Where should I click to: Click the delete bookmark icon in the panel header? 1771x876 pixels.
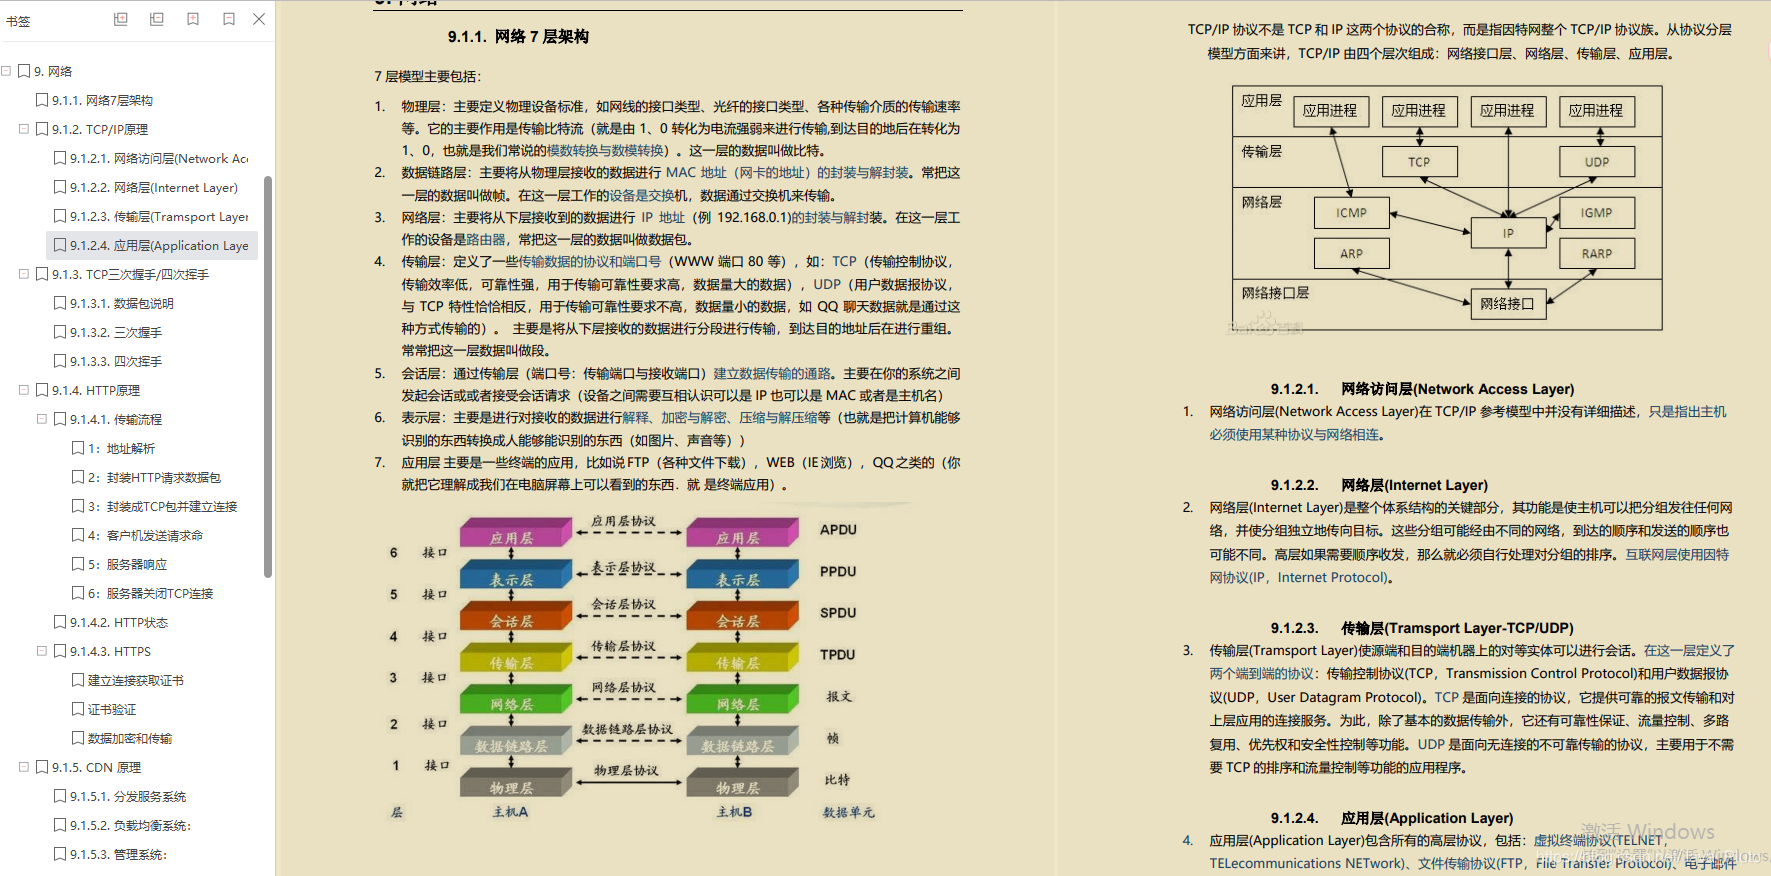click(x=229, y=19)
